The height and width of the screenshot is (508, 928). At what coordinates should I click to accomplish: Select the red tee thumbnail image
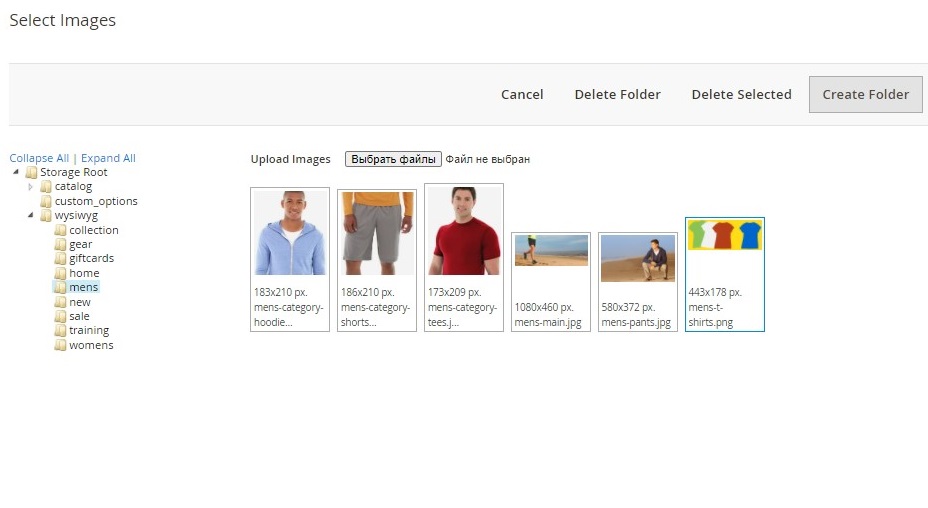tap(464, 231)
